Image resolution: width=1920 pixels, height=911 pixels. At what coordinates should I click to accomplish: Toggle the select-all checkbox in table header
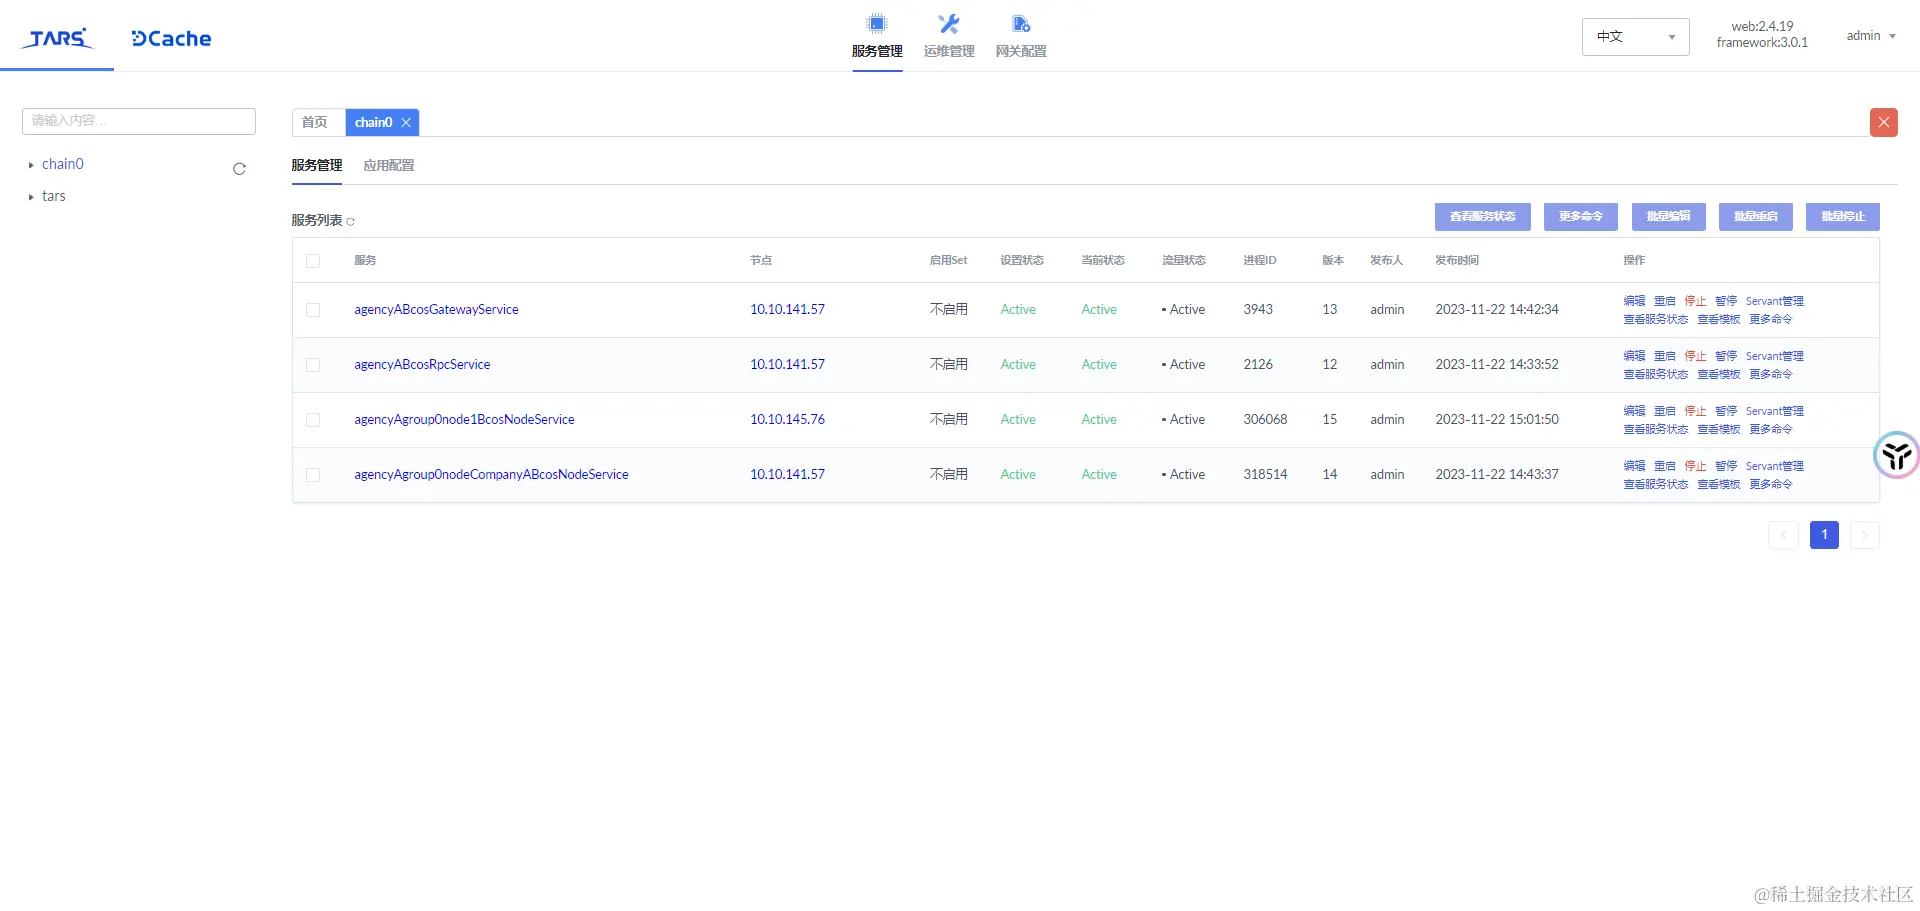[x=313, y=261]
